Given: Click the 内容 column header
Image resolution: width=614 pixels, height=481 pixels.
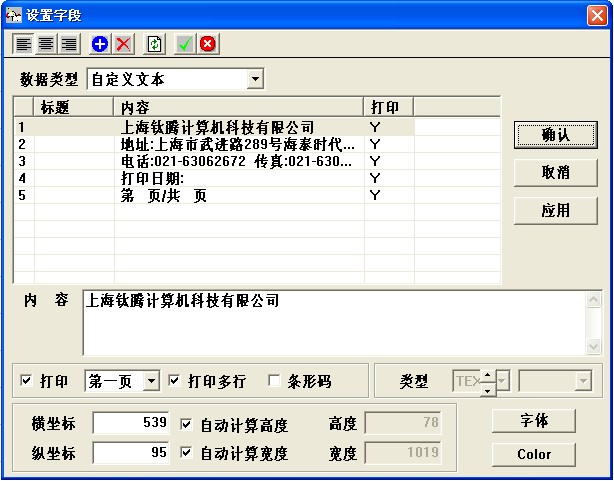Looking at the screenshot, I should 238,106.
